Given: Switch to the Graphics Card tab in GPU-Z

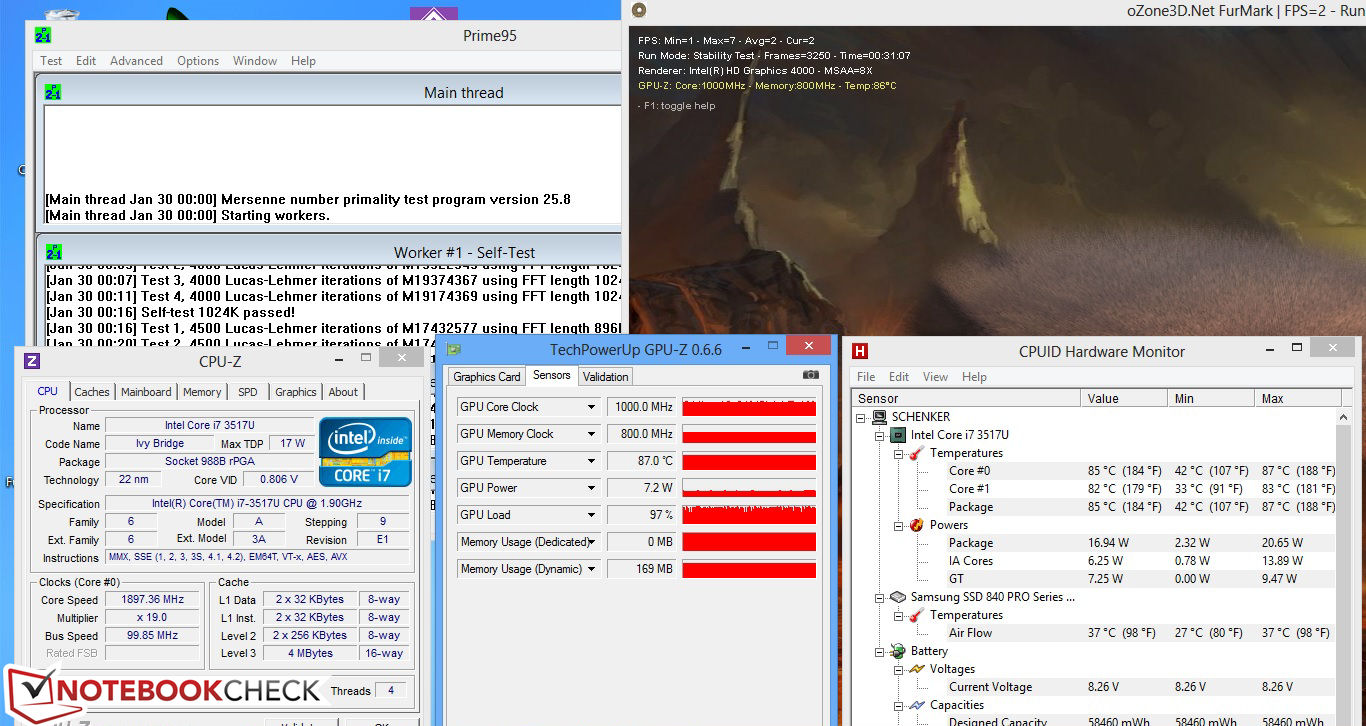Looking at the screenshot, I should pyautogui.click(x=487, y=377).
